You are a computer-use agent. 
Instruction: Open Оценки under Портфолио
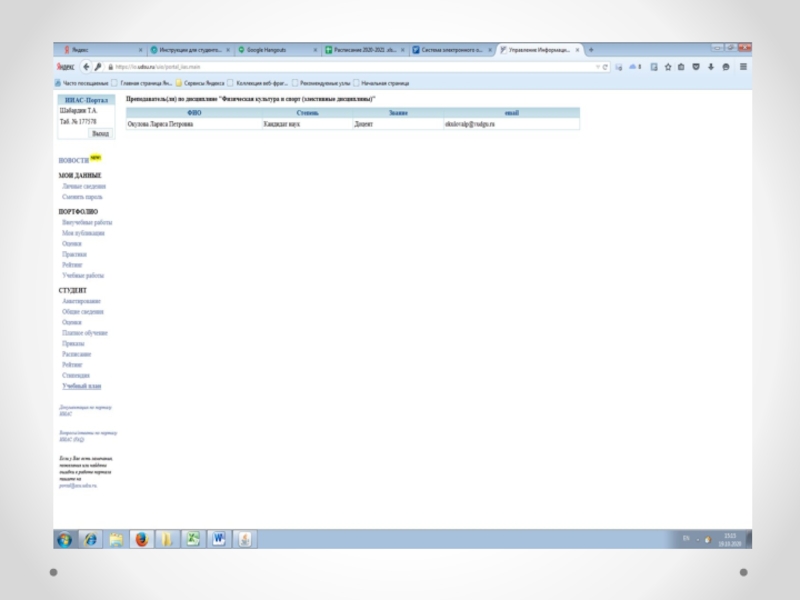pyautogui.click(x=71, y=244)
